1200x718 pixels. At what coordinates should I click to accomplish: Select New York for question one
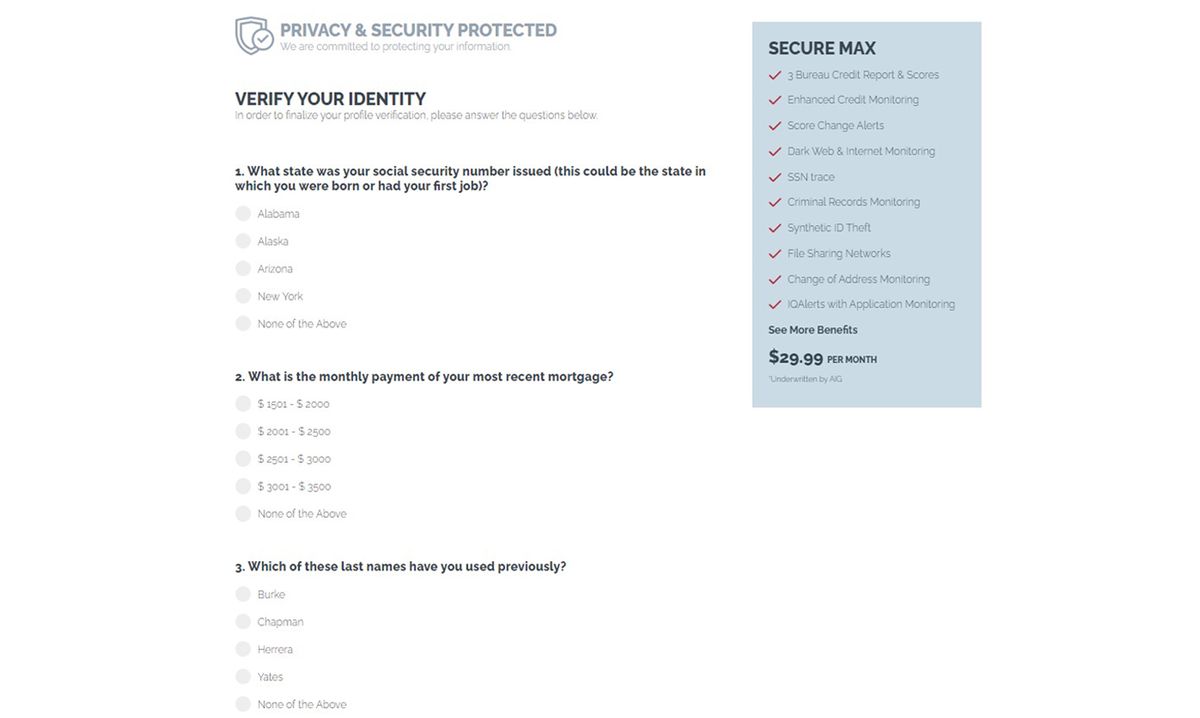click(243, 296)
